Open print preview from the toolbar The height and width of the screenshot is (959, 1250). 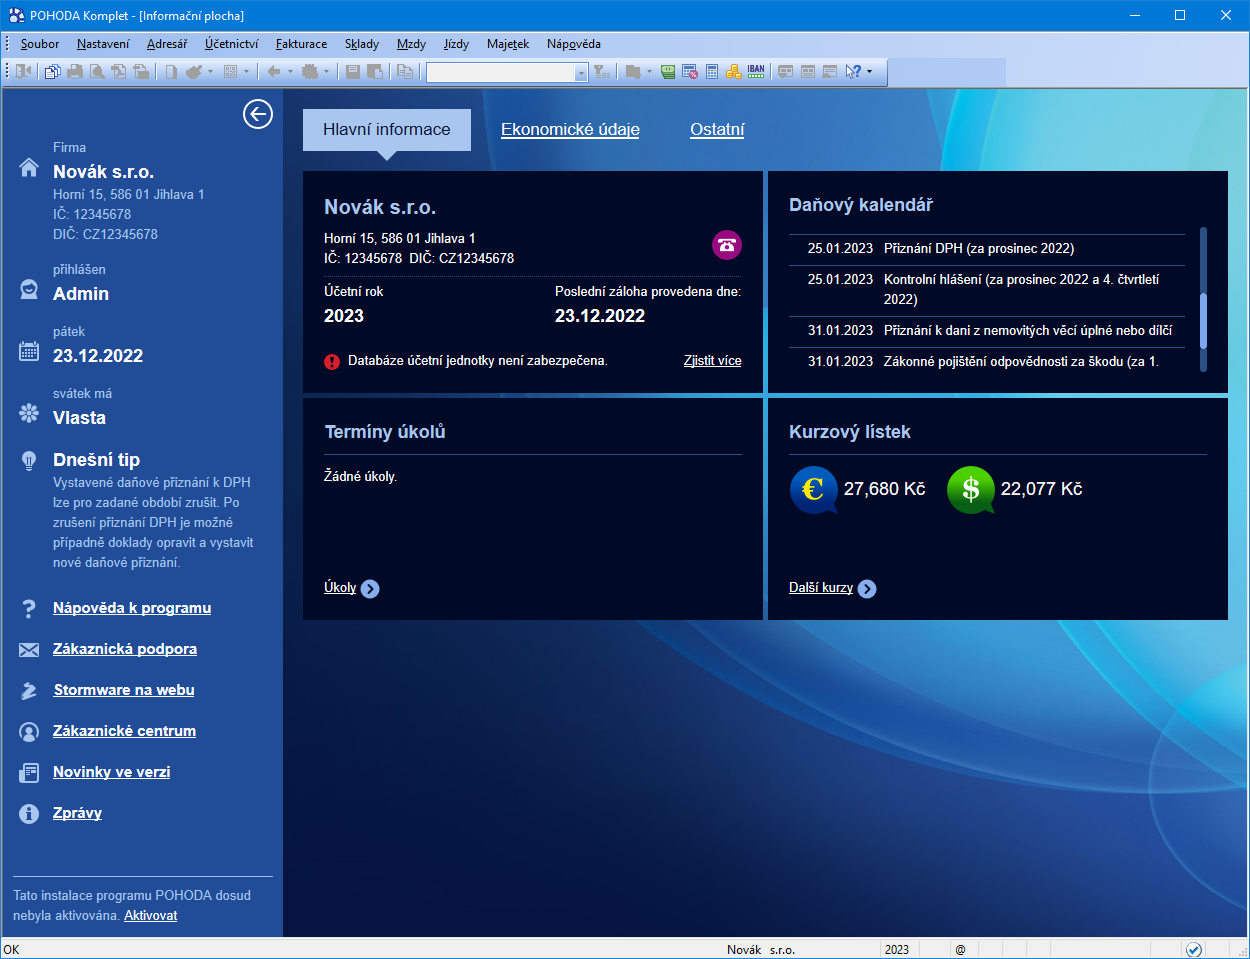(x=97, y=71)
